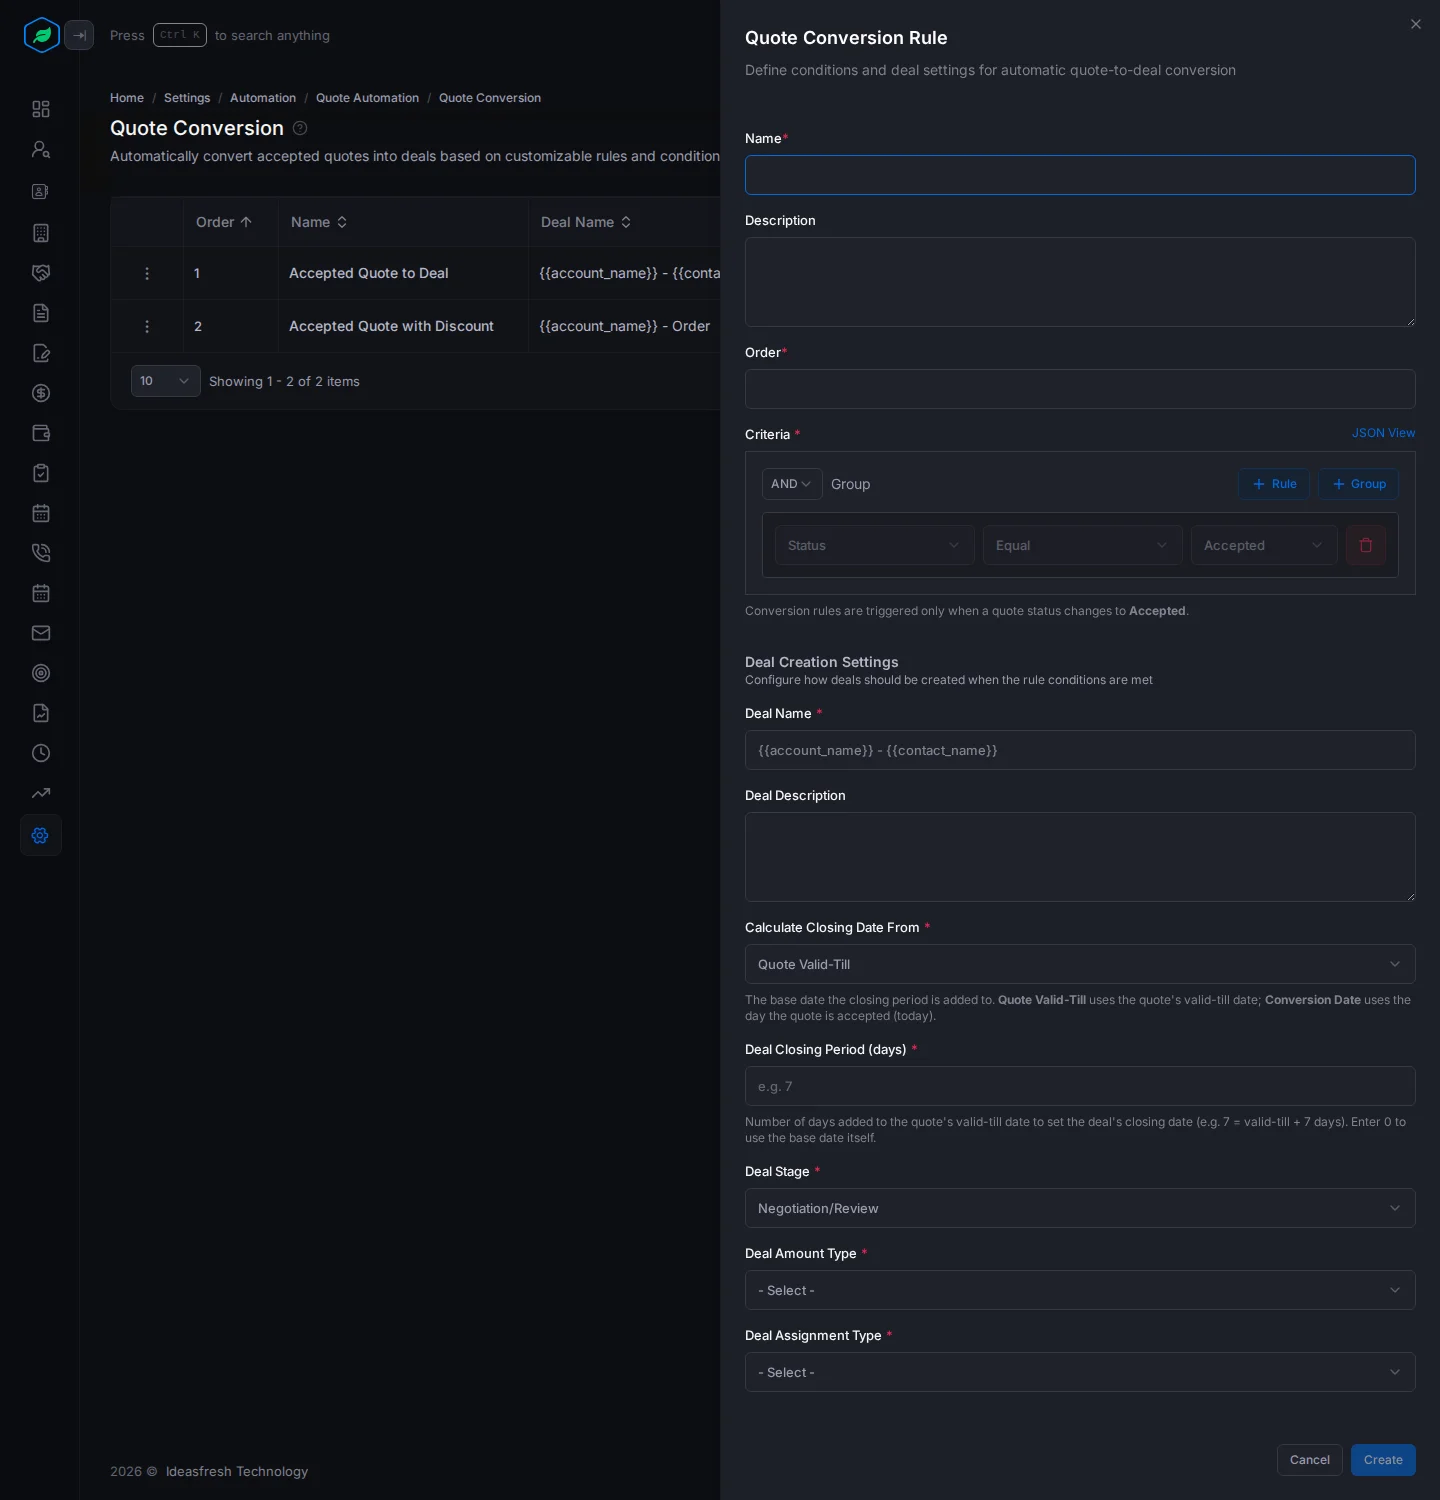Screen dimensions: 1440x1500
Task: Focus the Deal Closing Period days field
Action: [x=1080, y=1086]
